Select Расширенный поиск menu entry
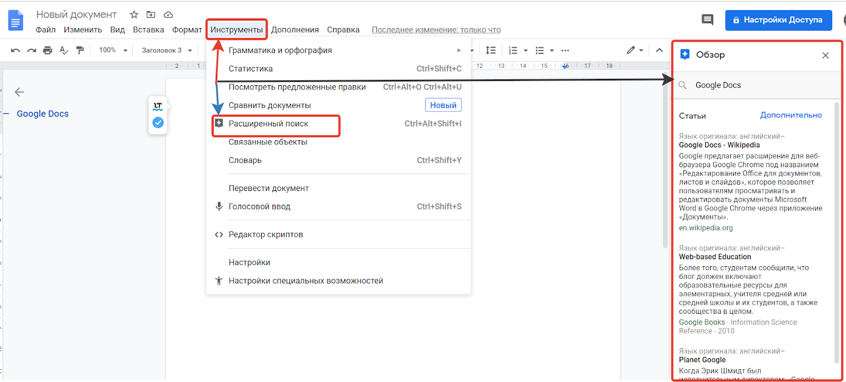Image resolution: width=846 pixels, height=382 pixels. [338, 124]
